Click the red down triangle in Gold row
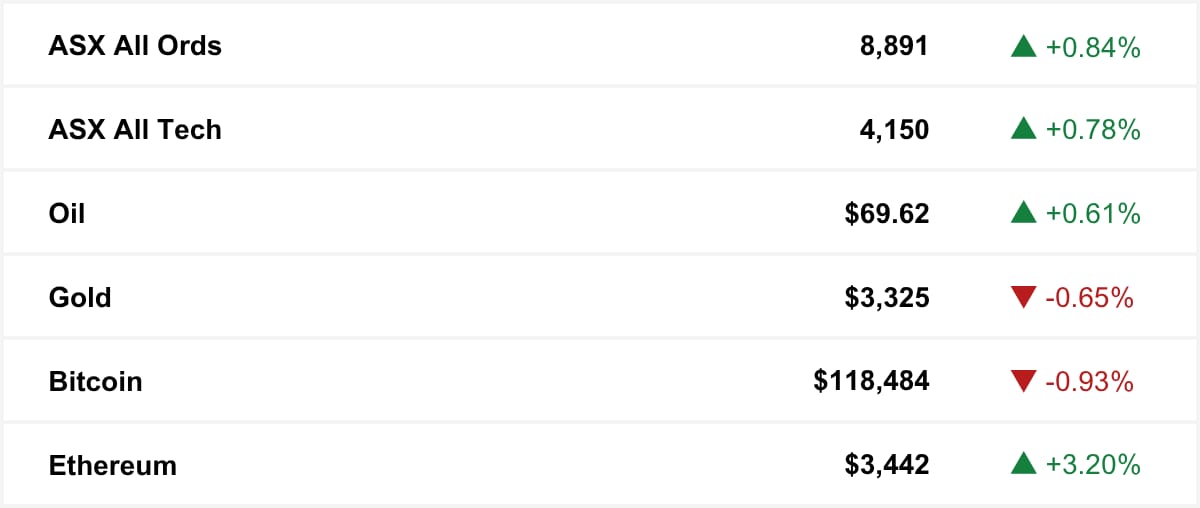Screen dimensions: 1200x508 pos(1023,298)
